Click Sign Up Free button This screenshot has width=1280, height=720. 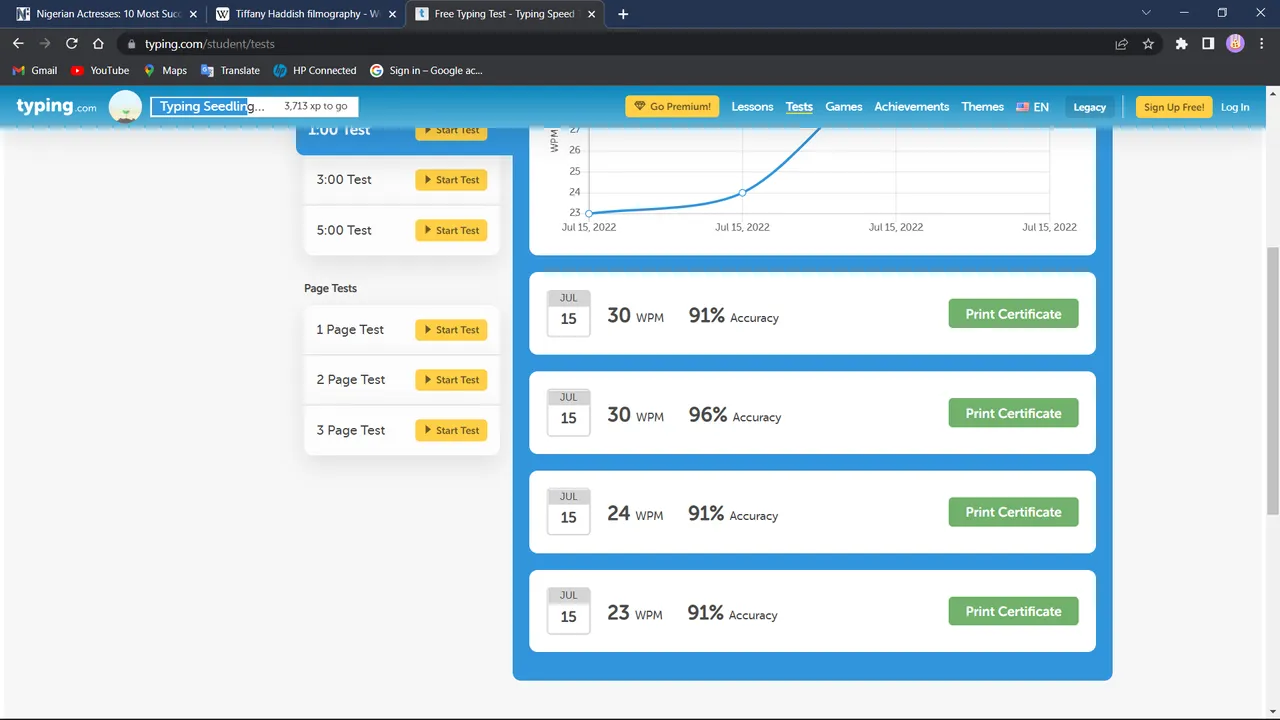point(1174,107)
